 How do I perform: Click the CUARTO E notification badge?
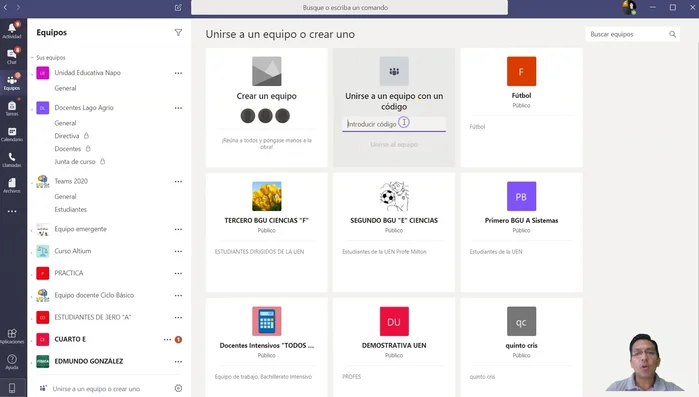(178, 340)
